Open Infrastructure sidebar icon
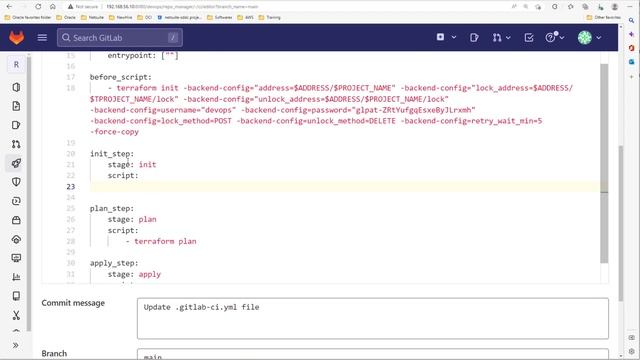This screenshot has height=360, width=640. coord(16,239)
